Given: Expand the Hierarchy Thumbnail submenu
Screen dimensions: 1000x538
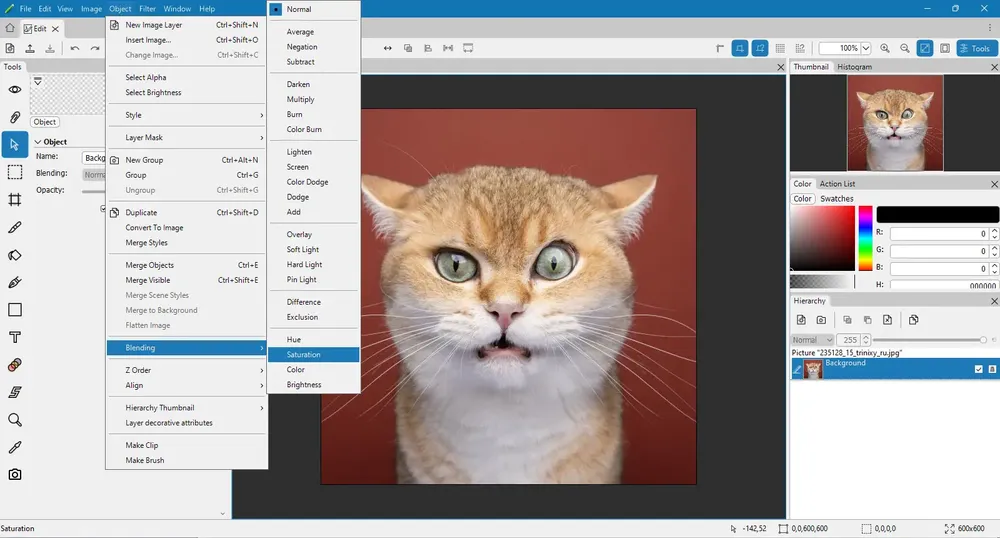Looking at the screenshot, I should (186, 408).
